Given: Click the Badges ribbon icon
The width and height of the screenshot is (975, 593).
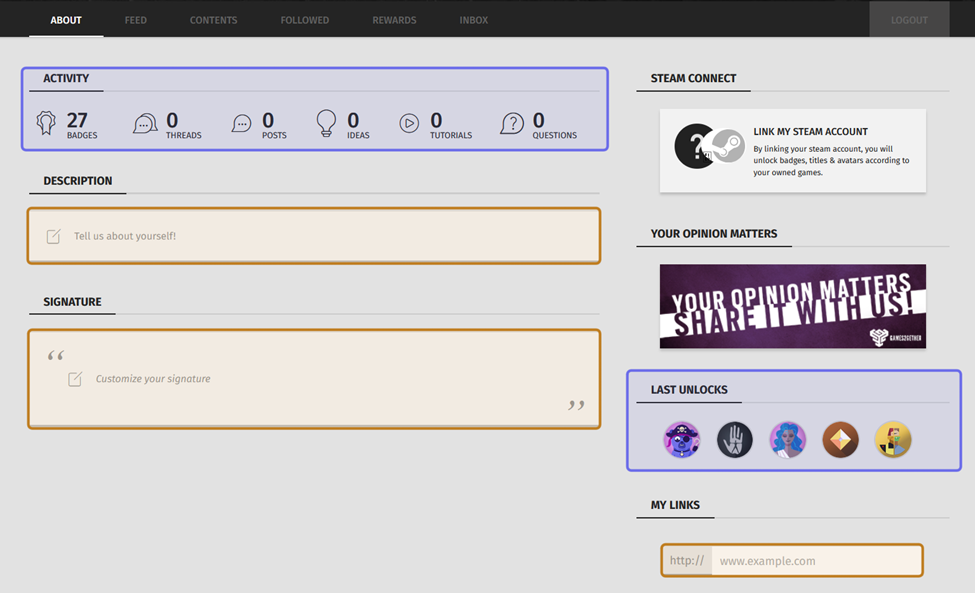Looking at the screenshot, I should [46, 123].
